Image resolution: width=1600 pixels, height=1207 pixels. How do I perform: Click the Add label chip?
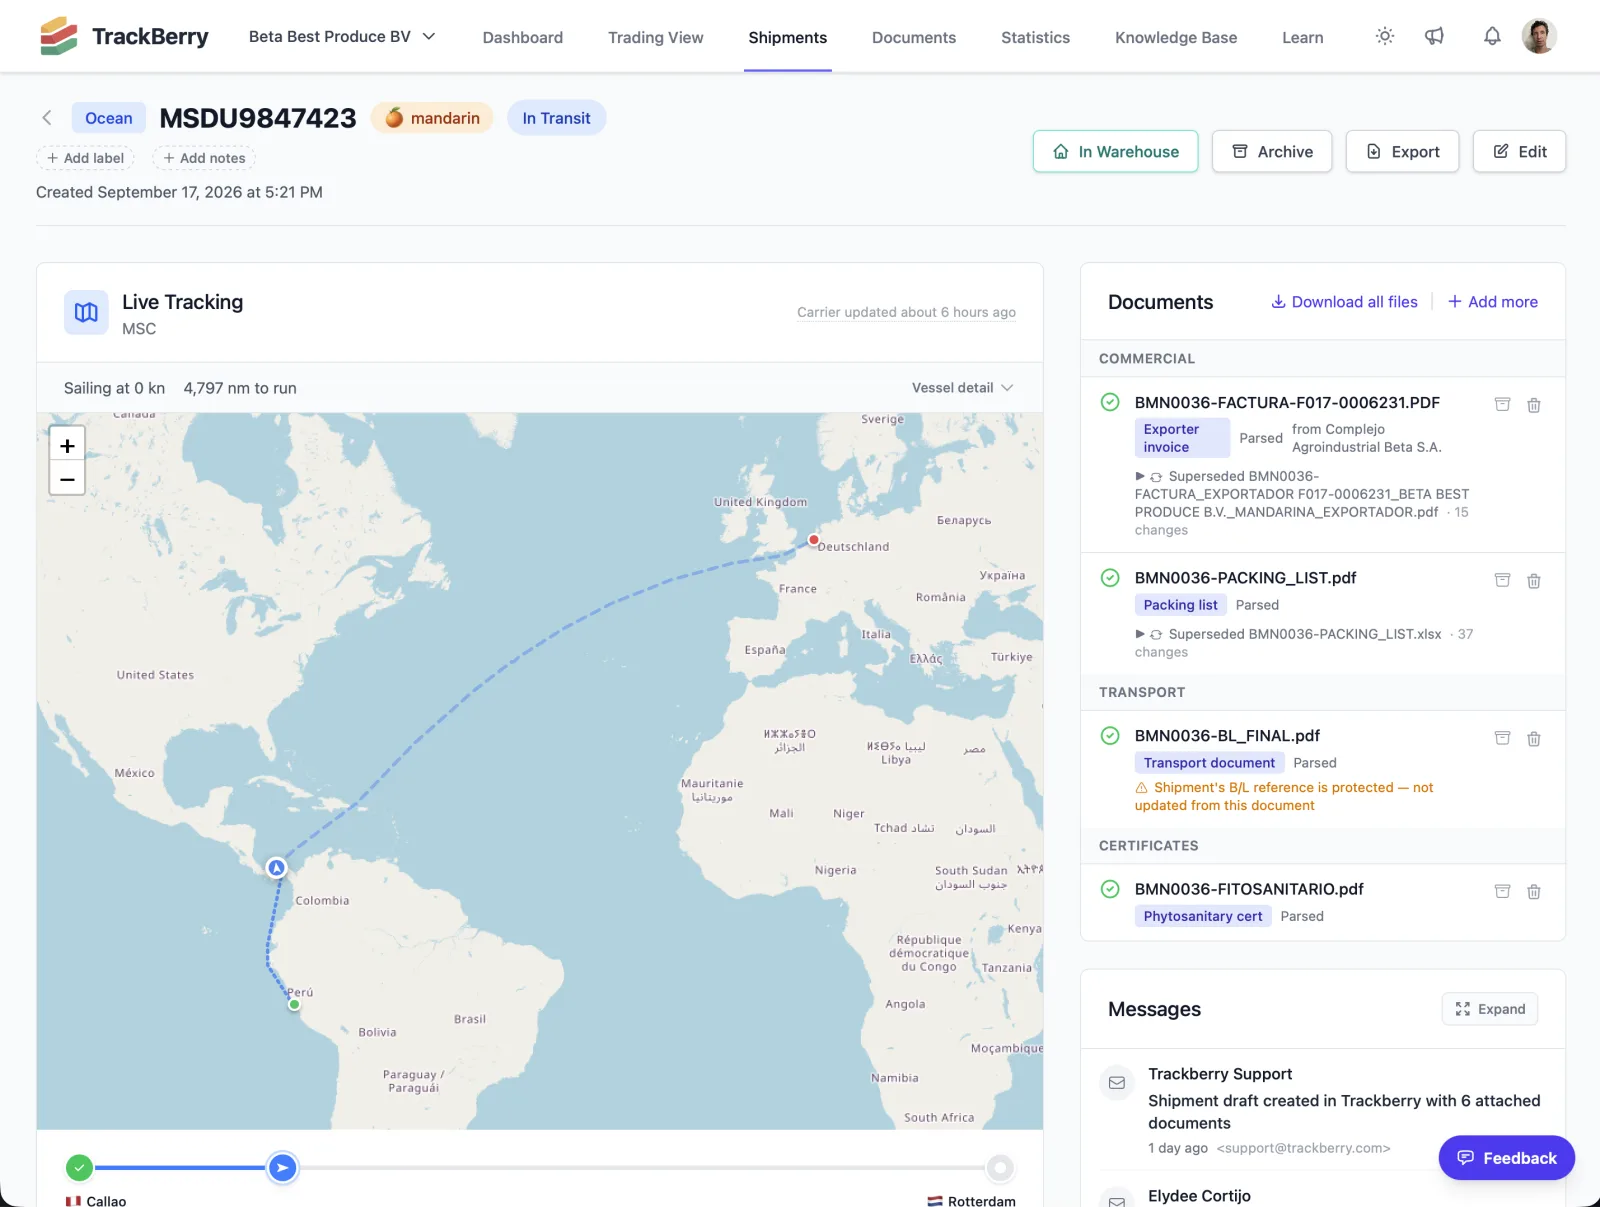point(85,158)
